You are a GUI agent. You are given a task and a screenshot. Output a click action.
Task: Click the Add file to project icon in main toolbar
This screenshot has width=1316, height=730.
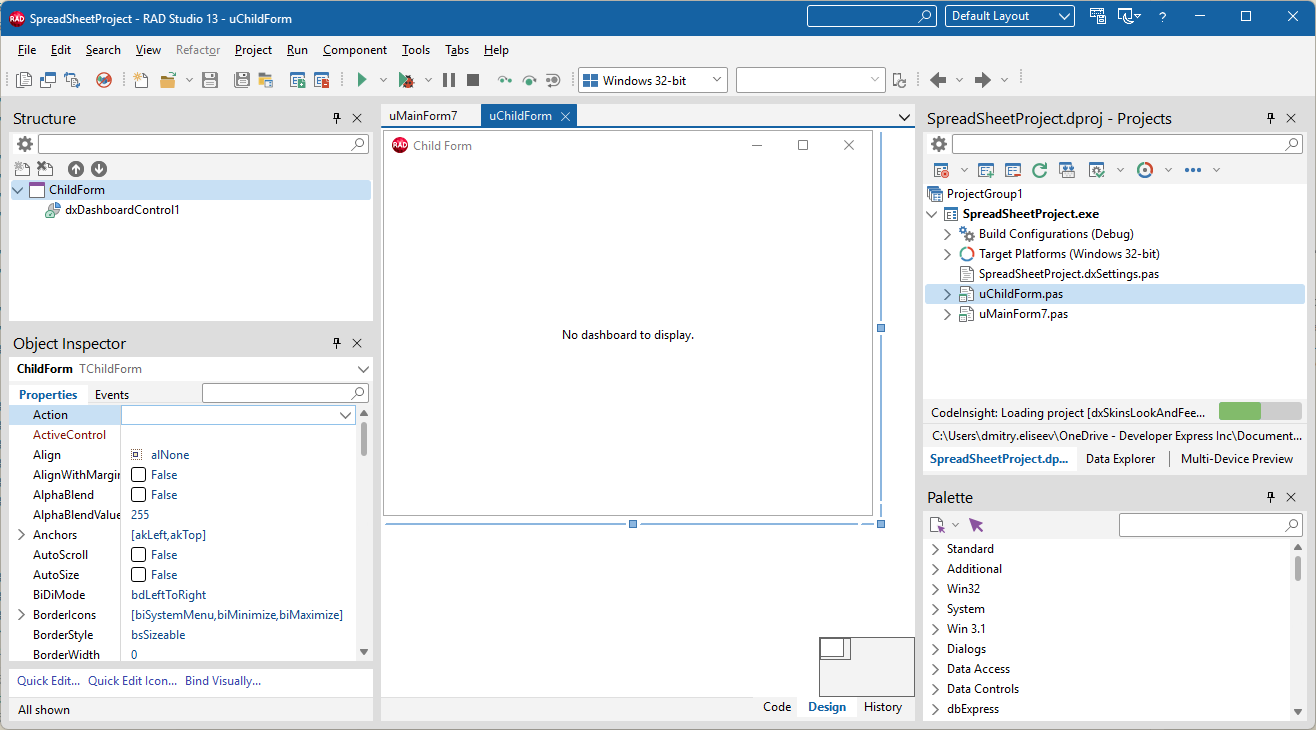298,80
